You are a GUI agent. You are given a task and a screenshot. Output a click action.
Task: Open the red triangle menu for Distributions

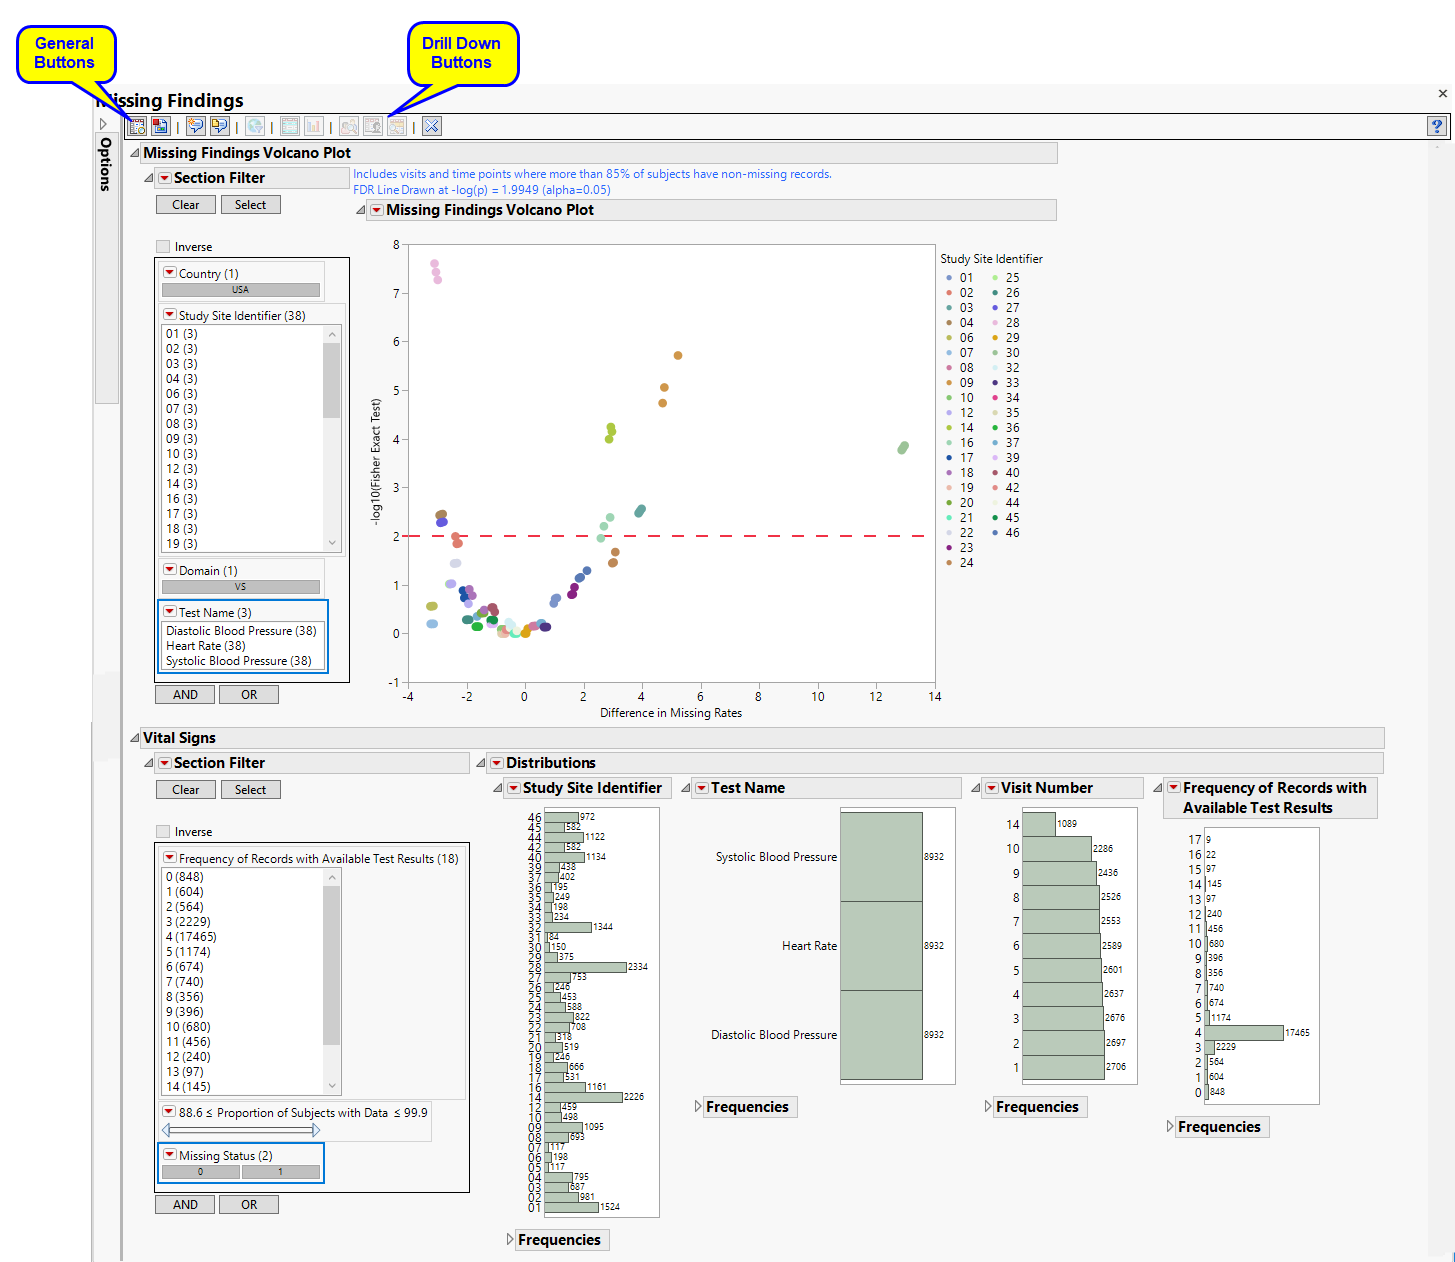[496, 763]
